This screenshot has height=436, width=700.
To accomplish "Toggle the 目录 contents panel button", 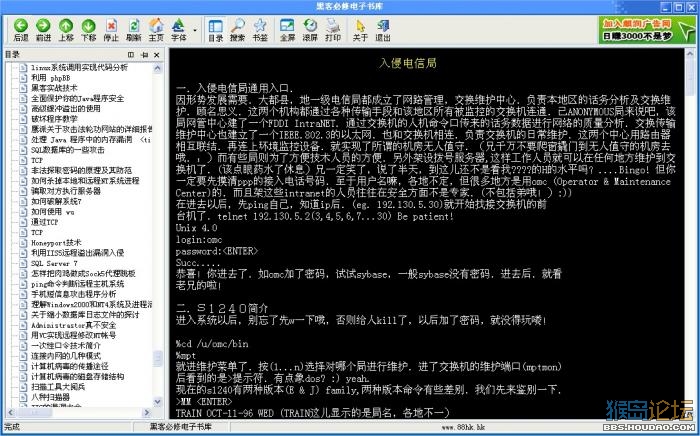I will [x=216, y=30].
